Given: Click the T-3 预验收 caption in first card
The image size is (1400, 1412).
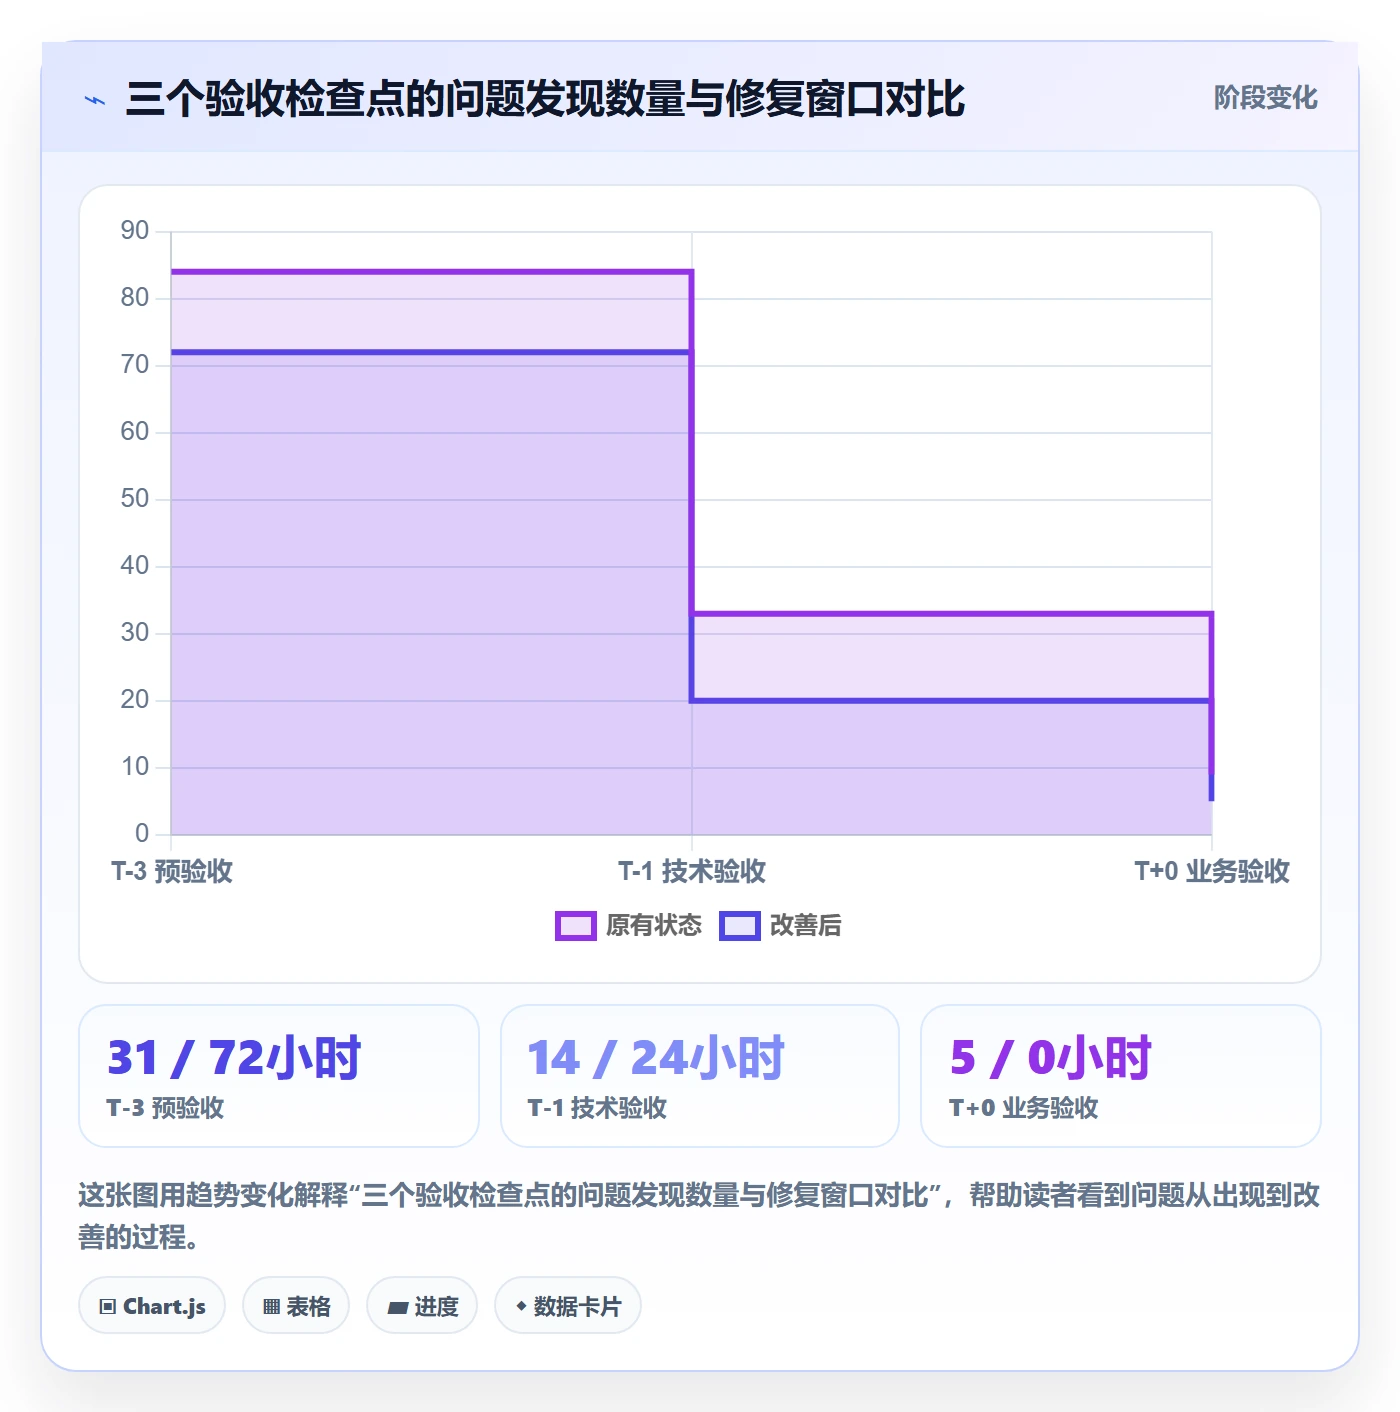Looking at the screenshot, I should [166, 1108].
